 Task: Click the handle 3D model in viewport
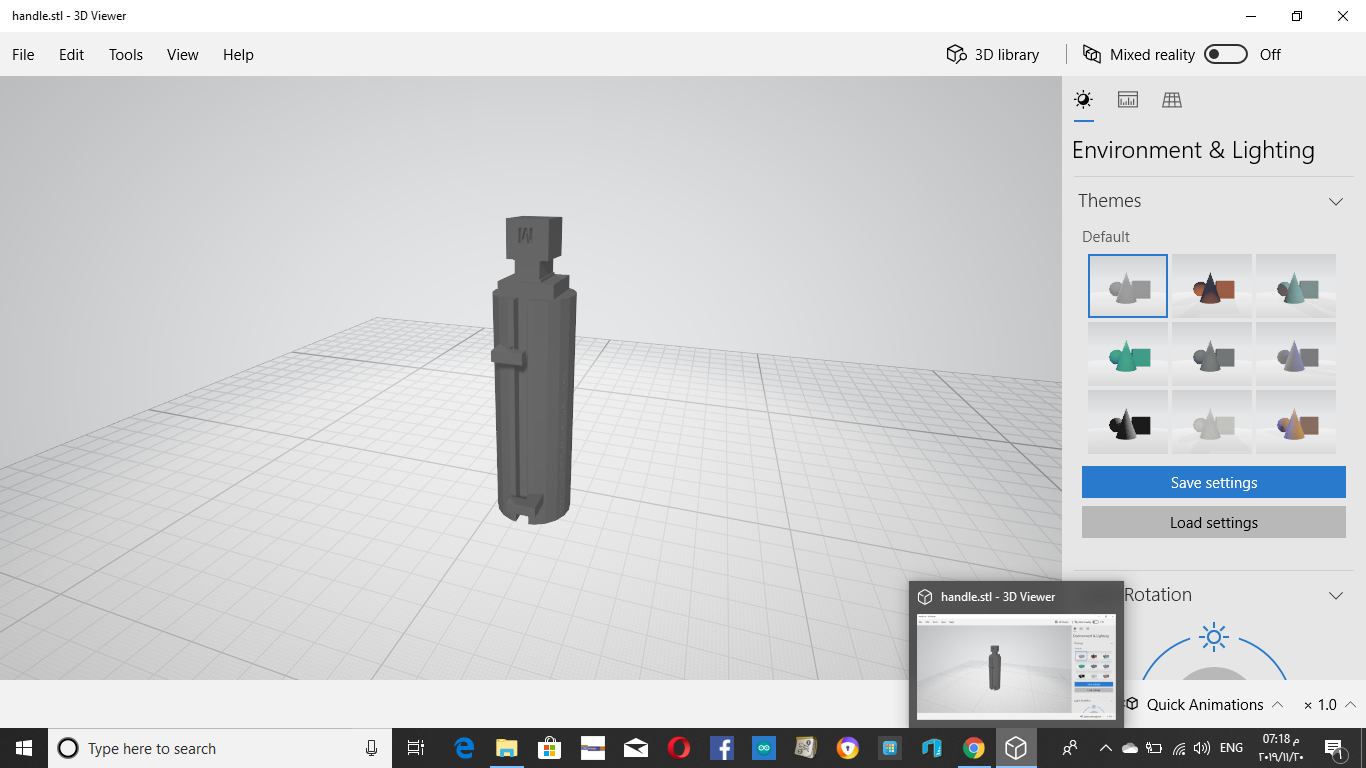click(535, 370)
